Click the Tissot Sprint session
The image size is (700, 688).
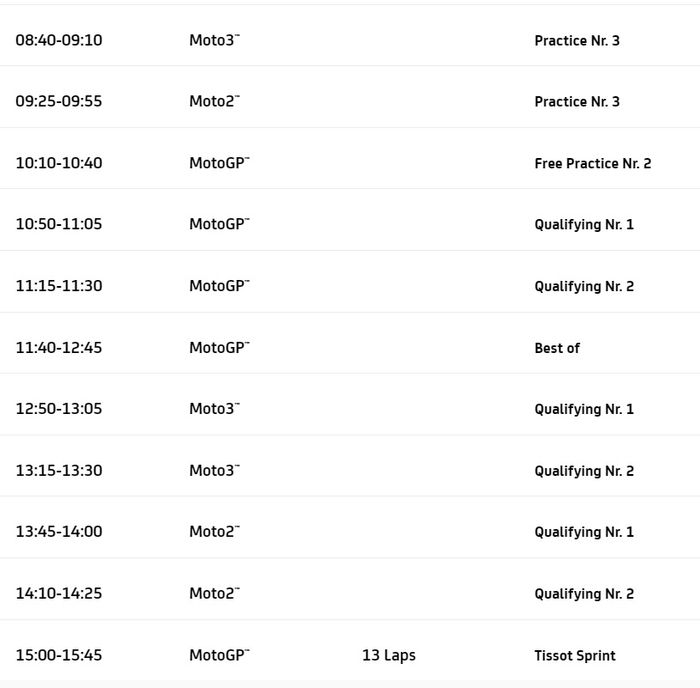tap(575, 656)
